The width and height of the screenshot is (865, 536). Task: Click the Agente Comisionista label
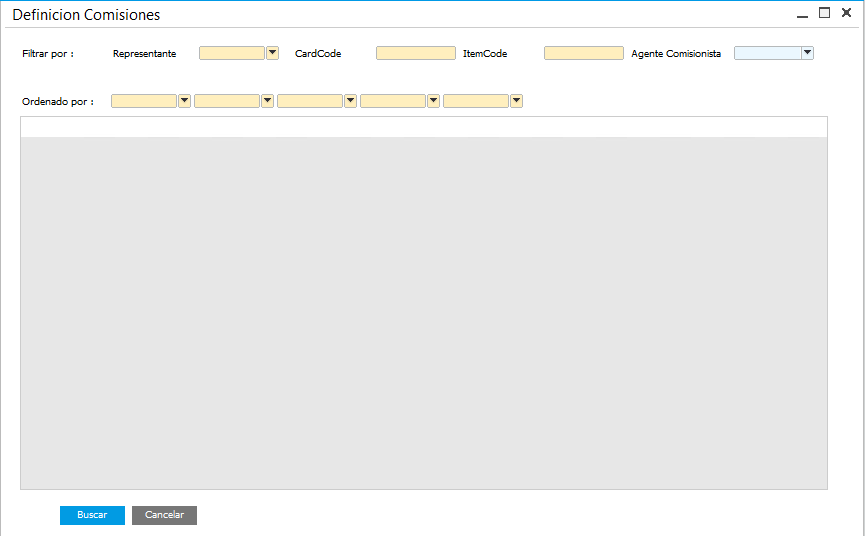click(x=676, y=53)
